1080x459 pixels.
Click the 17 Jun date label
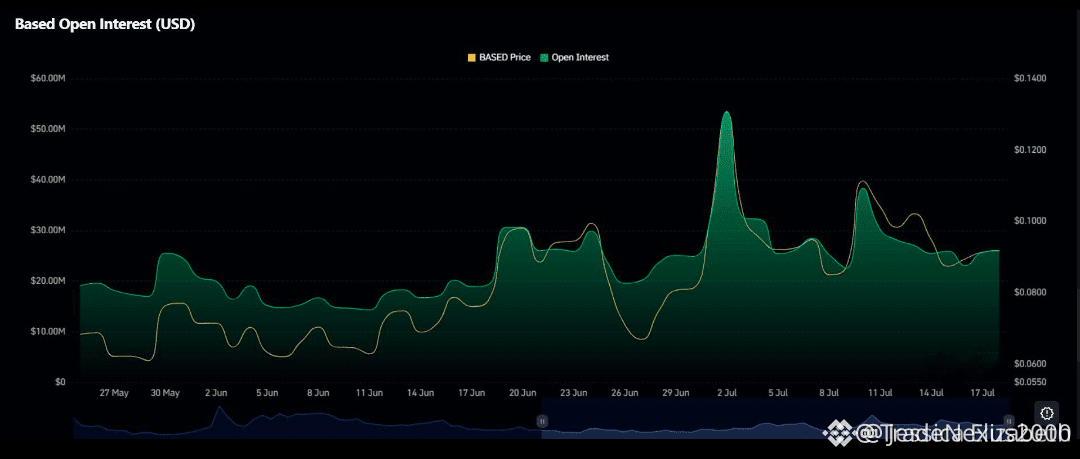click(472, 394)
